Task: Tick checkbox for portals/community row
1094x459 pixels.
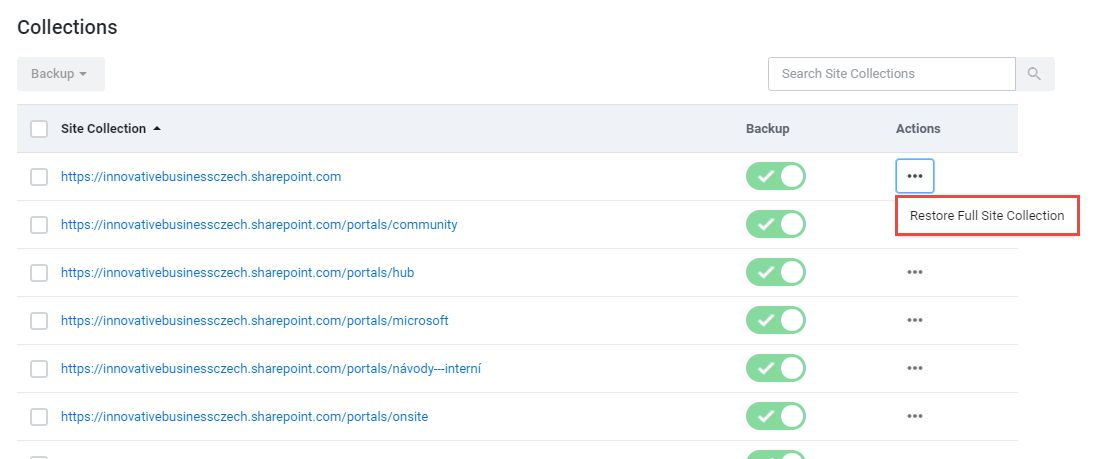Action: [x=39, y=225]
